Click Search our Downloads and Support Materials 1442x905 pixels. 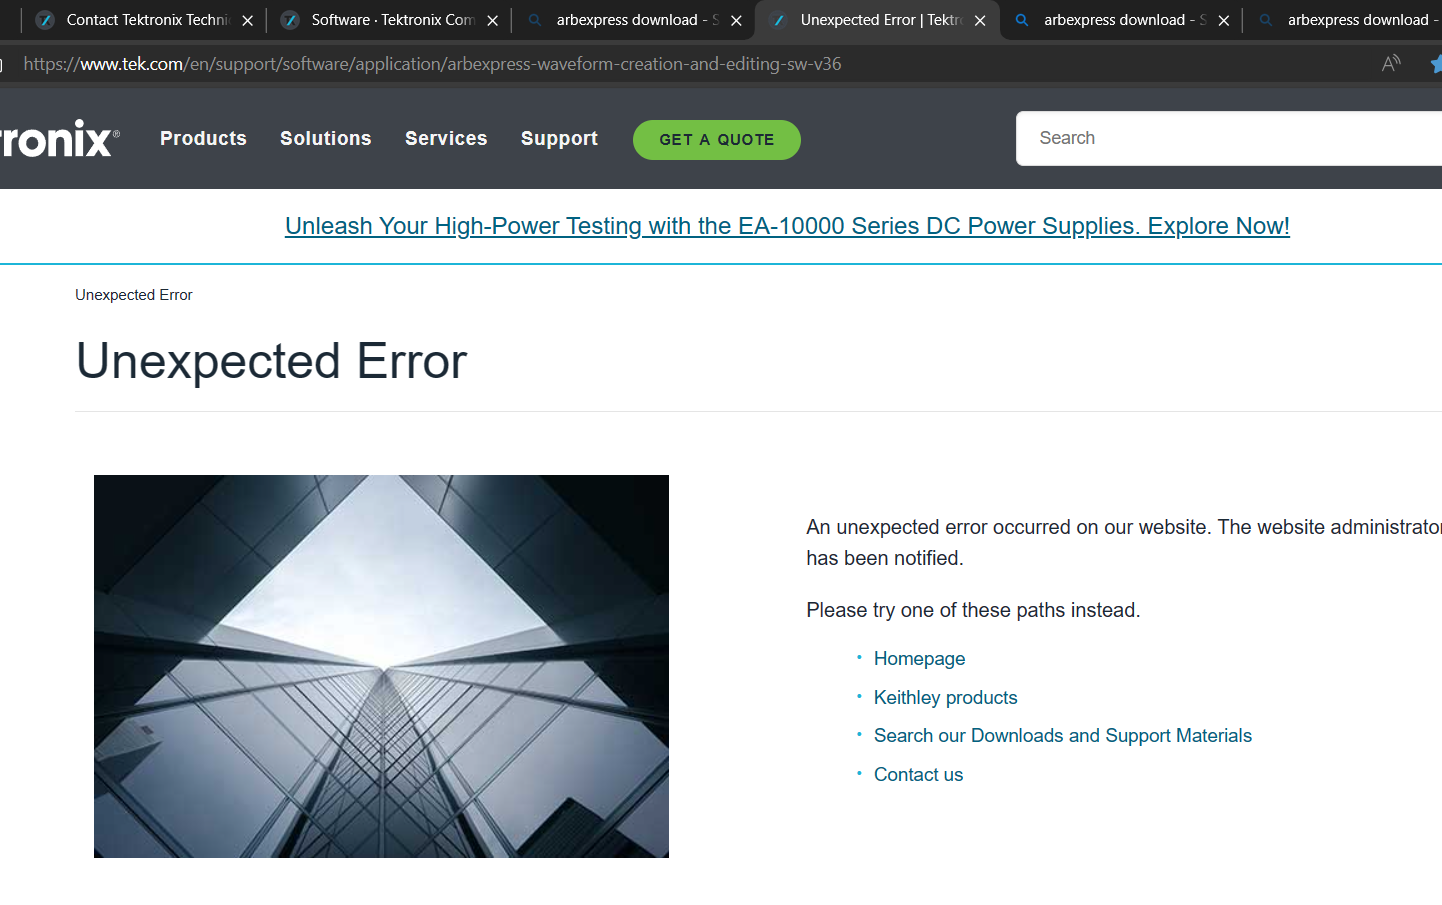(x=1062, y=736)
